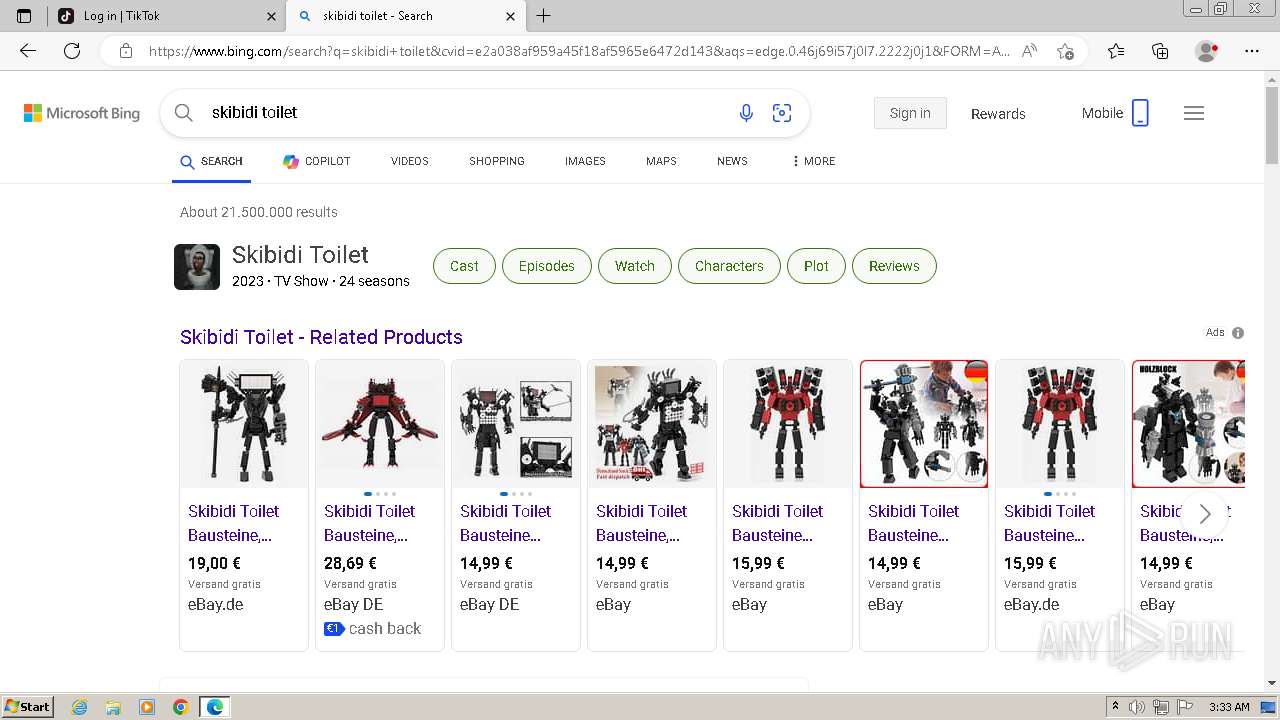Open tab actions menu icon
Viewport: 1280px width, 720px height.
pos(24,16)
